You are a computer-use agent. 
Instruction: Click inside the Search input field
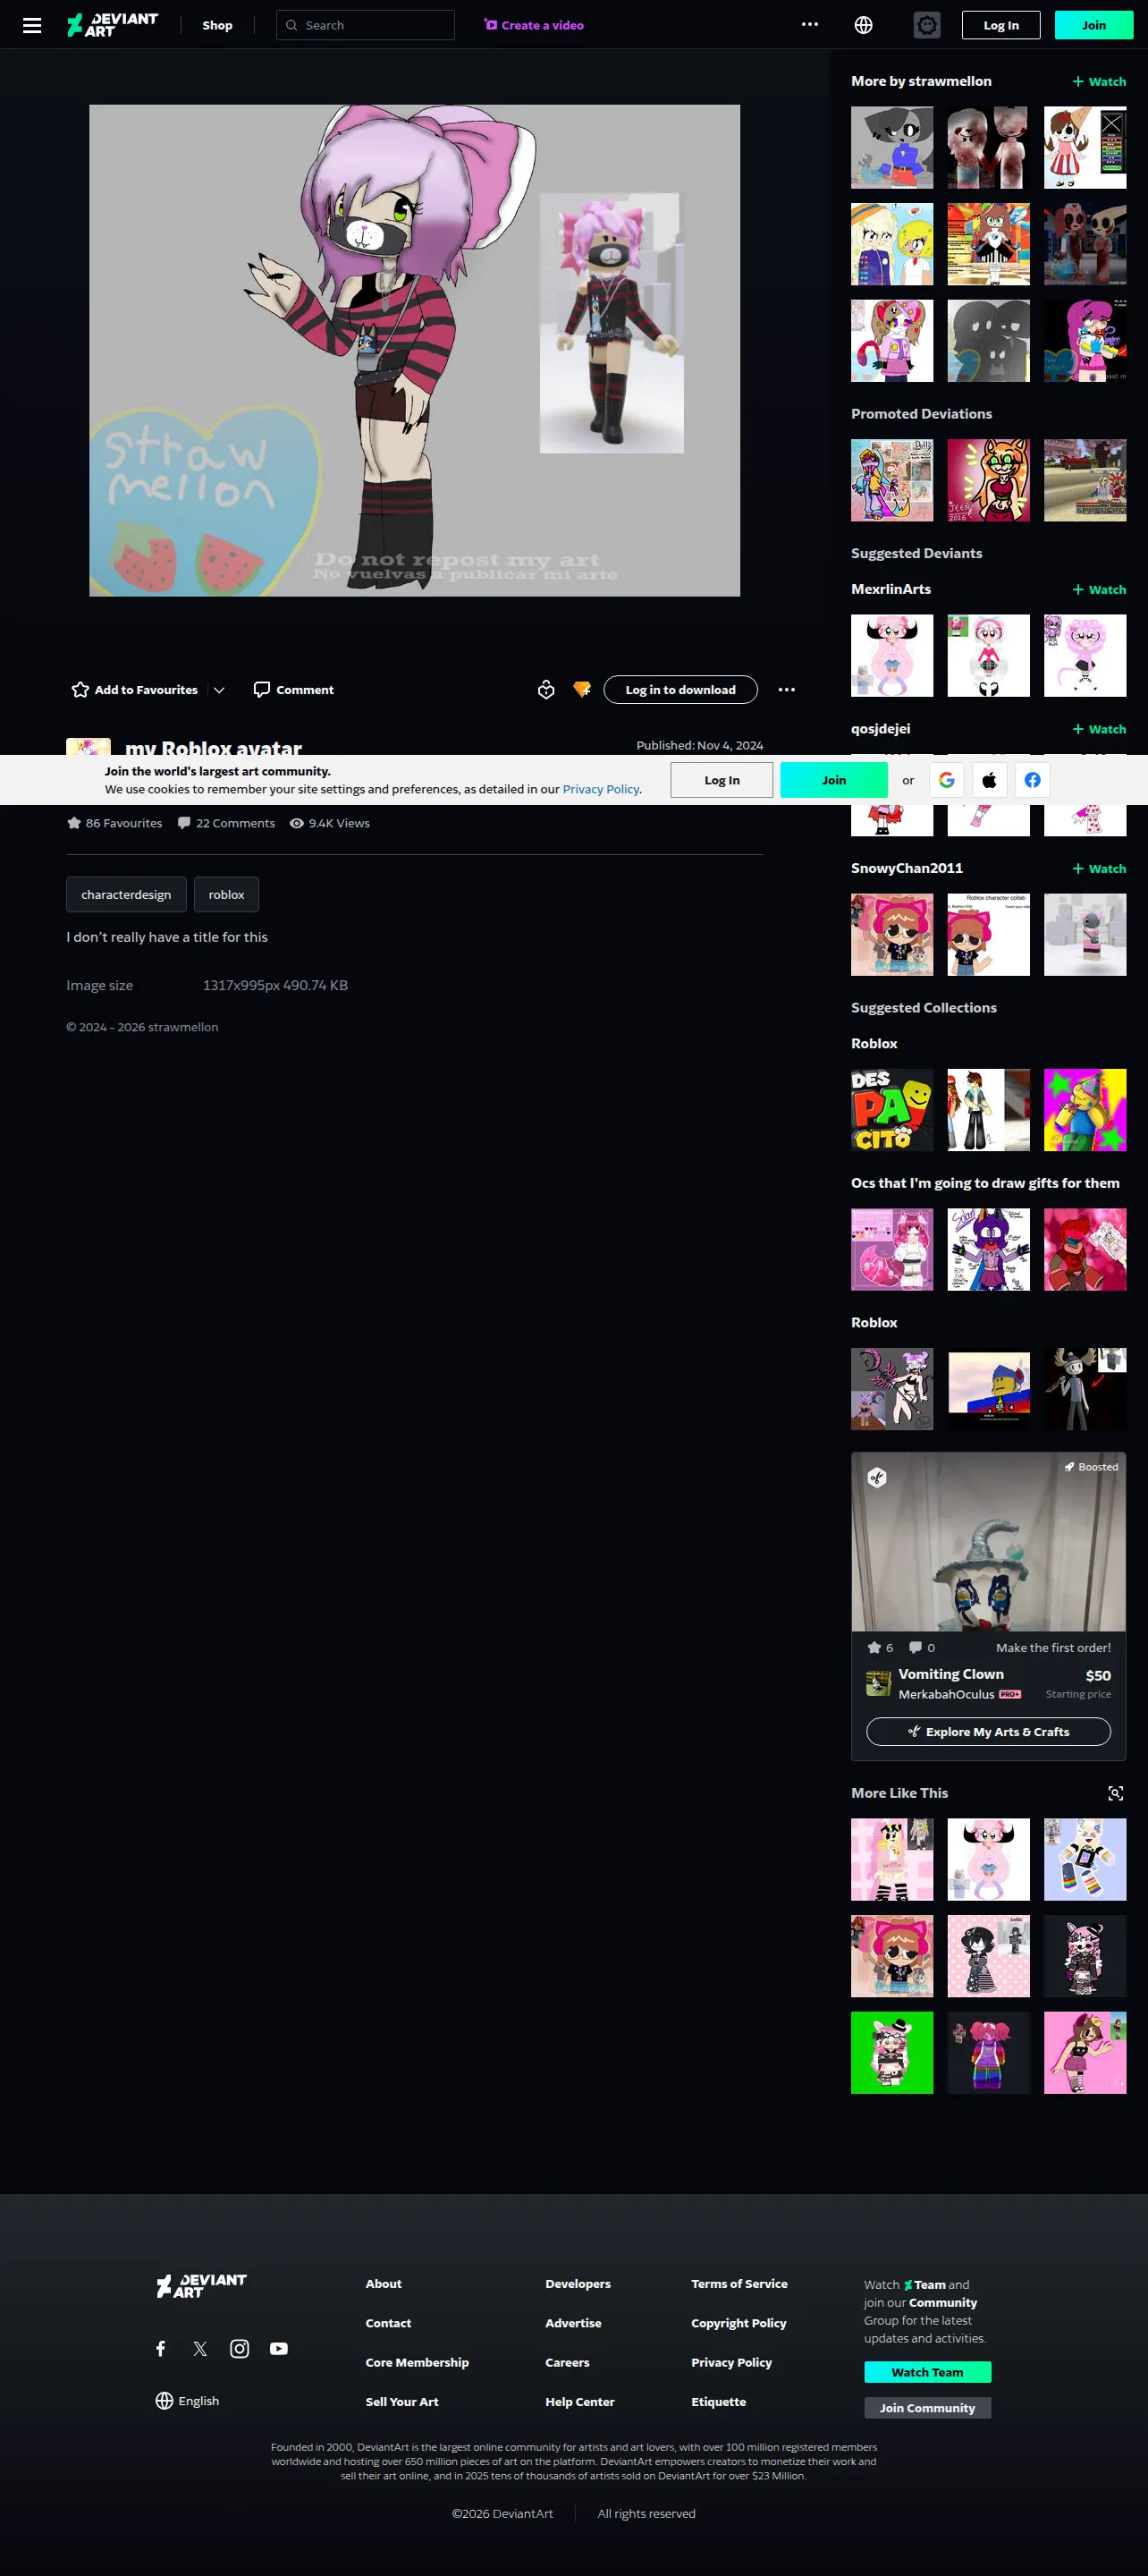pos(365,25)
